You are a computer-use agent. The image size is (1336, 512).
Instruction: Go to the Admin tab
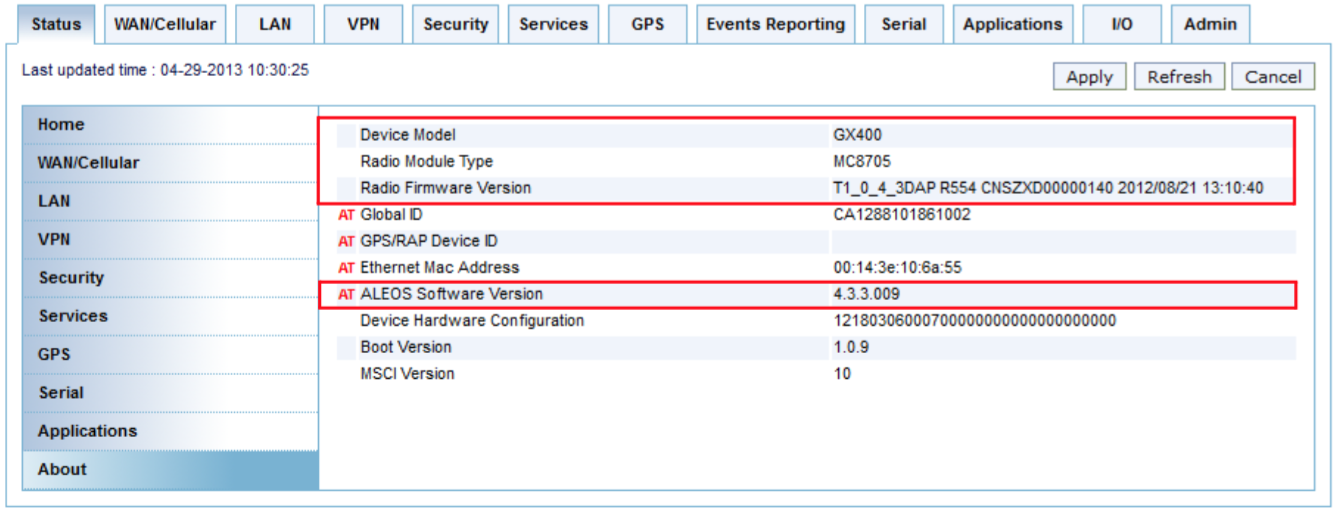1210,25
